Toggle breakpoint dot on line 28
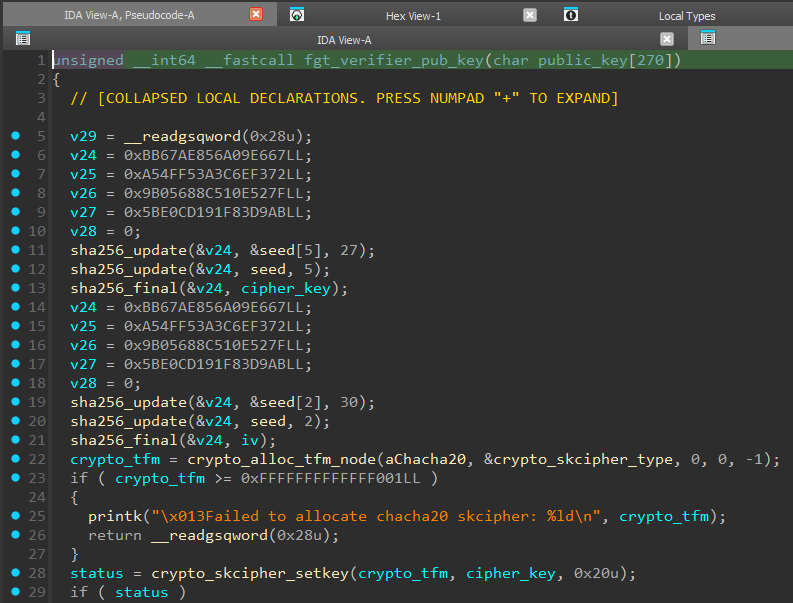Image resolution: width=793 pixels, height=603 pixels. (15, 573)
